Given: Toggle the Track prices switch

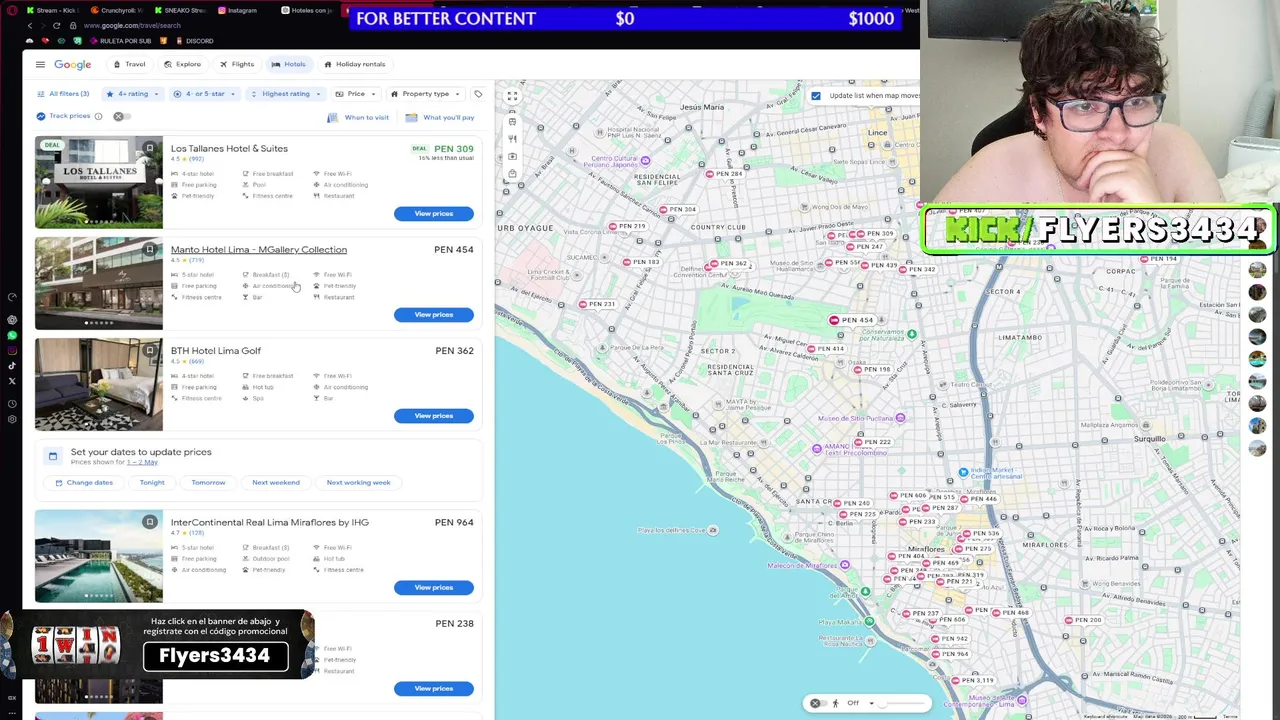Looking at the screenshot, I should (120, 116).
